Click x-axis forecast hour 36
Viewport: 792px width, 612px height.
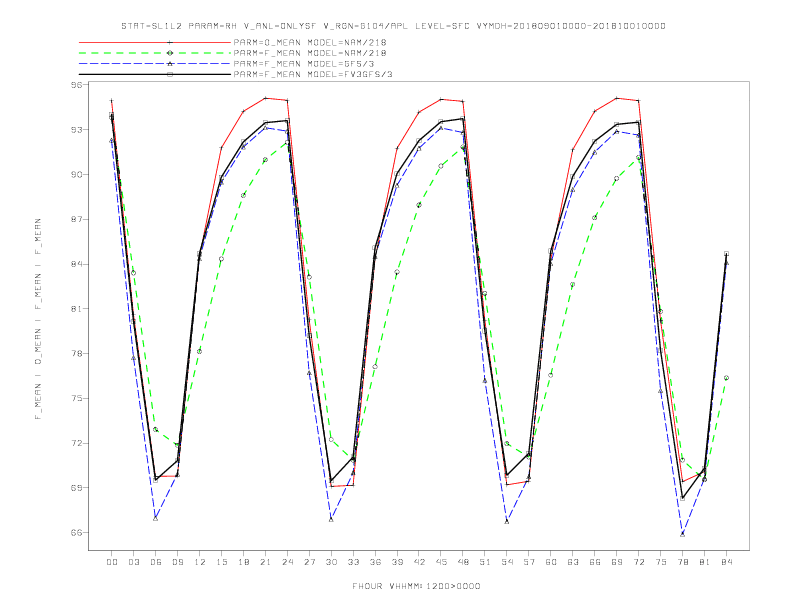375,562
